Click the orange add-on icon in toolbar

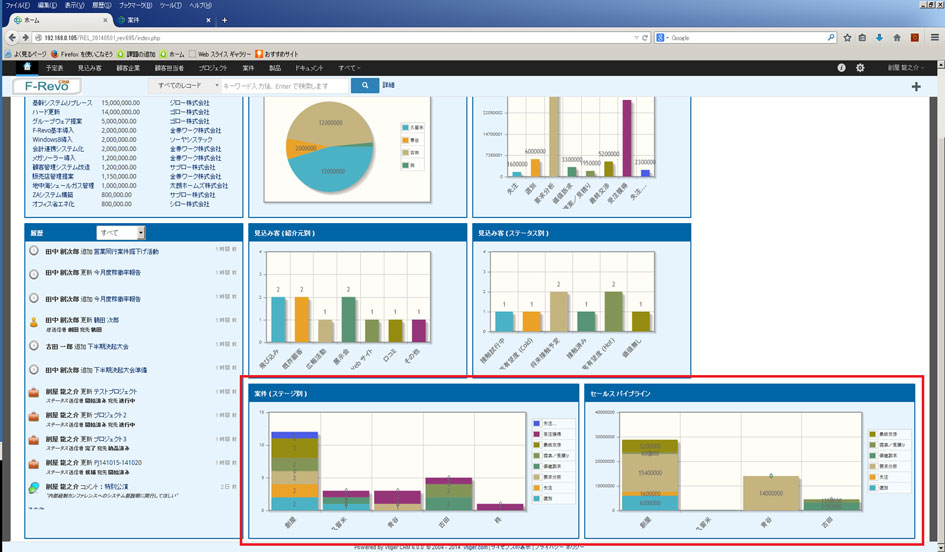[914, 37]
